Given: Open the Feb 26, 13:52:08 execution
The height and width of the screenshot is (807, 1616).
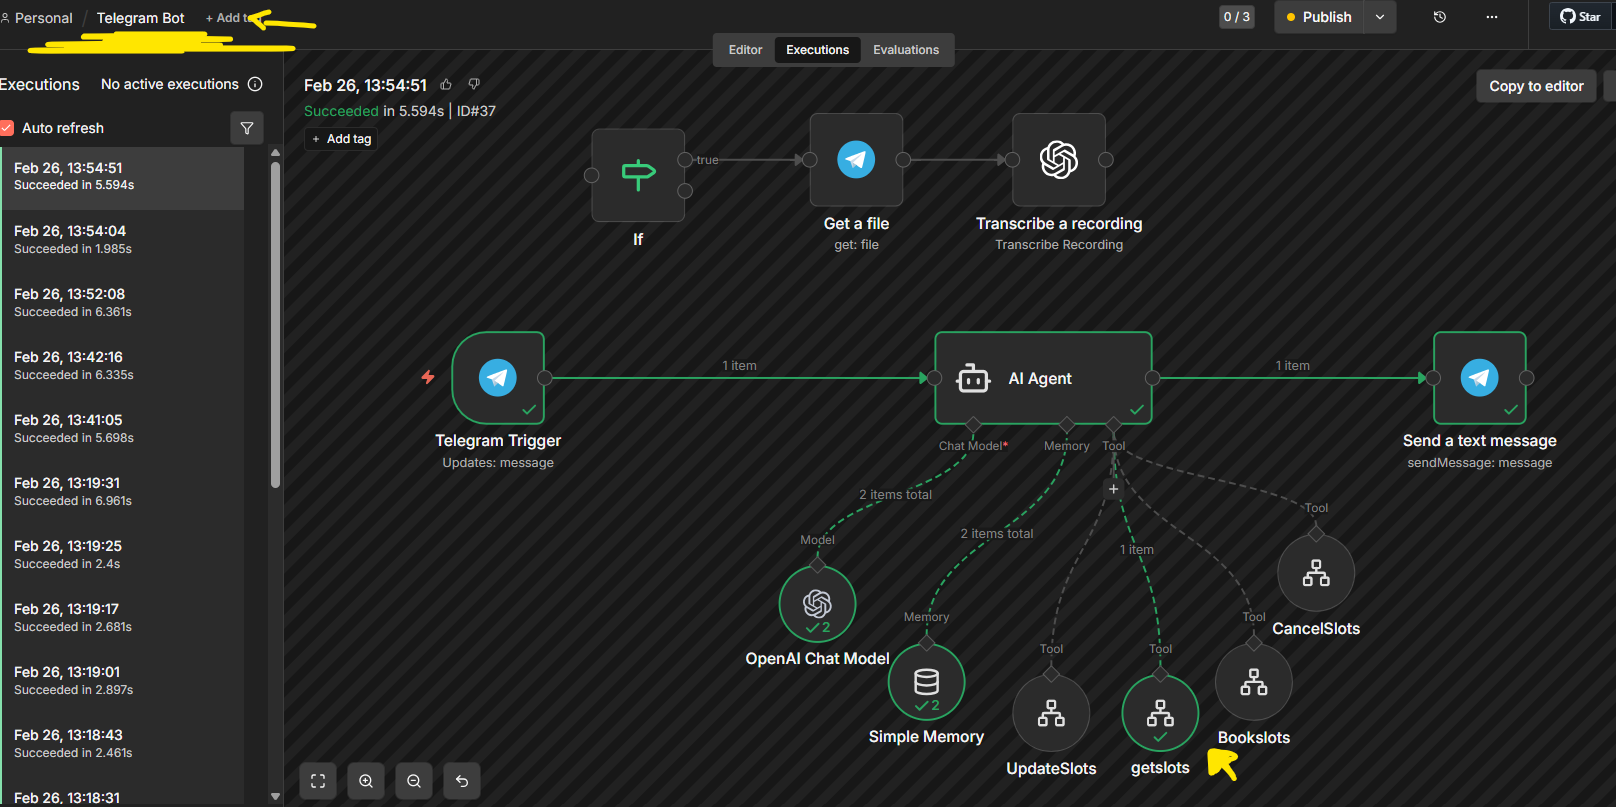Looking at the screenshot, I should coord(122,302).
